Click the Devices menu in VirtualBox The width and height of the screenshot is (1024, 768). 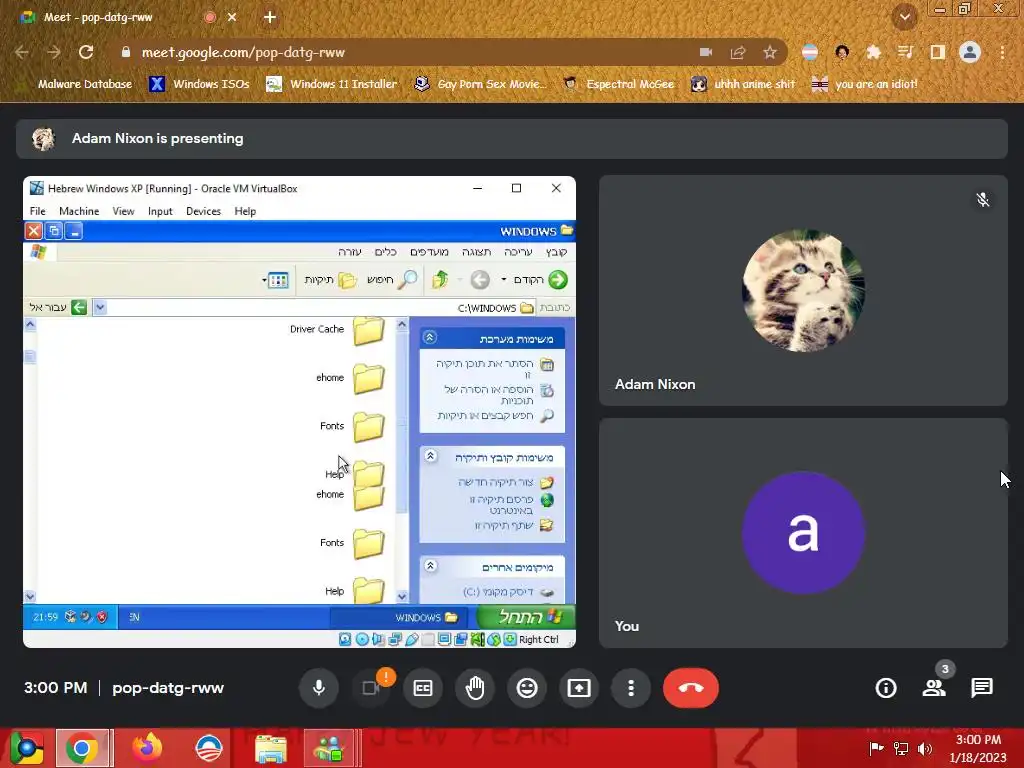click(203, 211)
